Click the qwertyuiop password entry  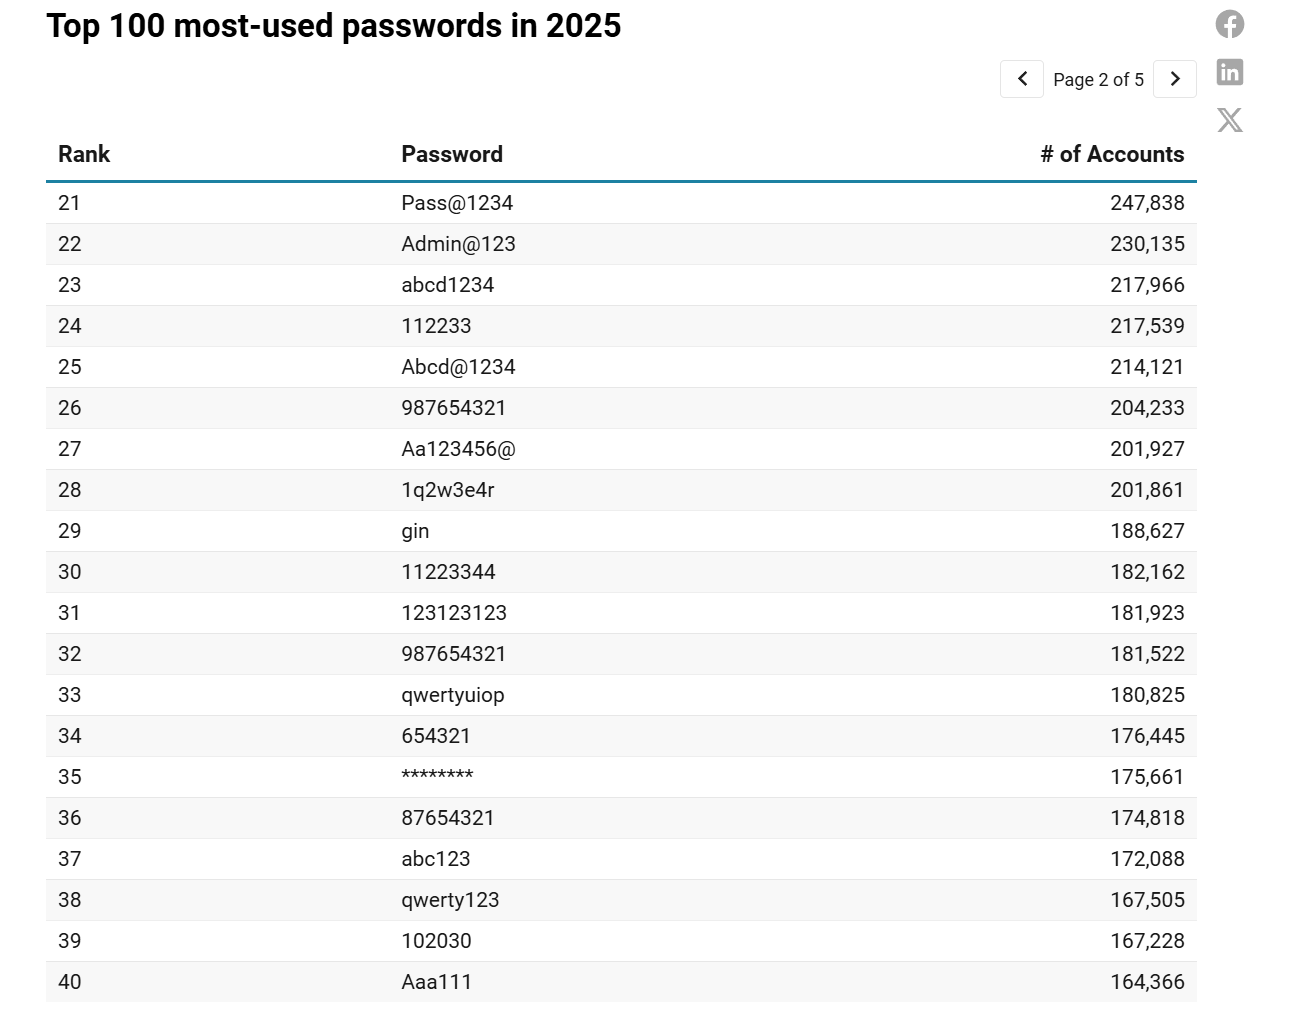click(x=453, y=695)
